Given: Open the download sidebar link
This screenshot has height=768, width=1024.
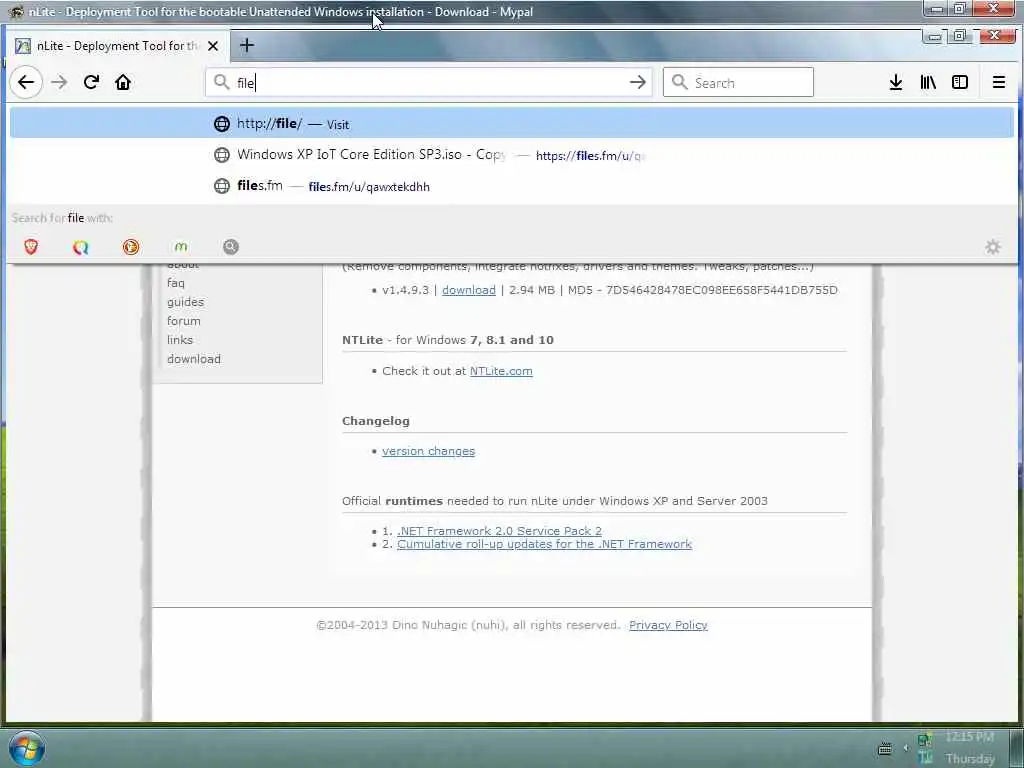Looking at the screenshot, I should point(194,359).
